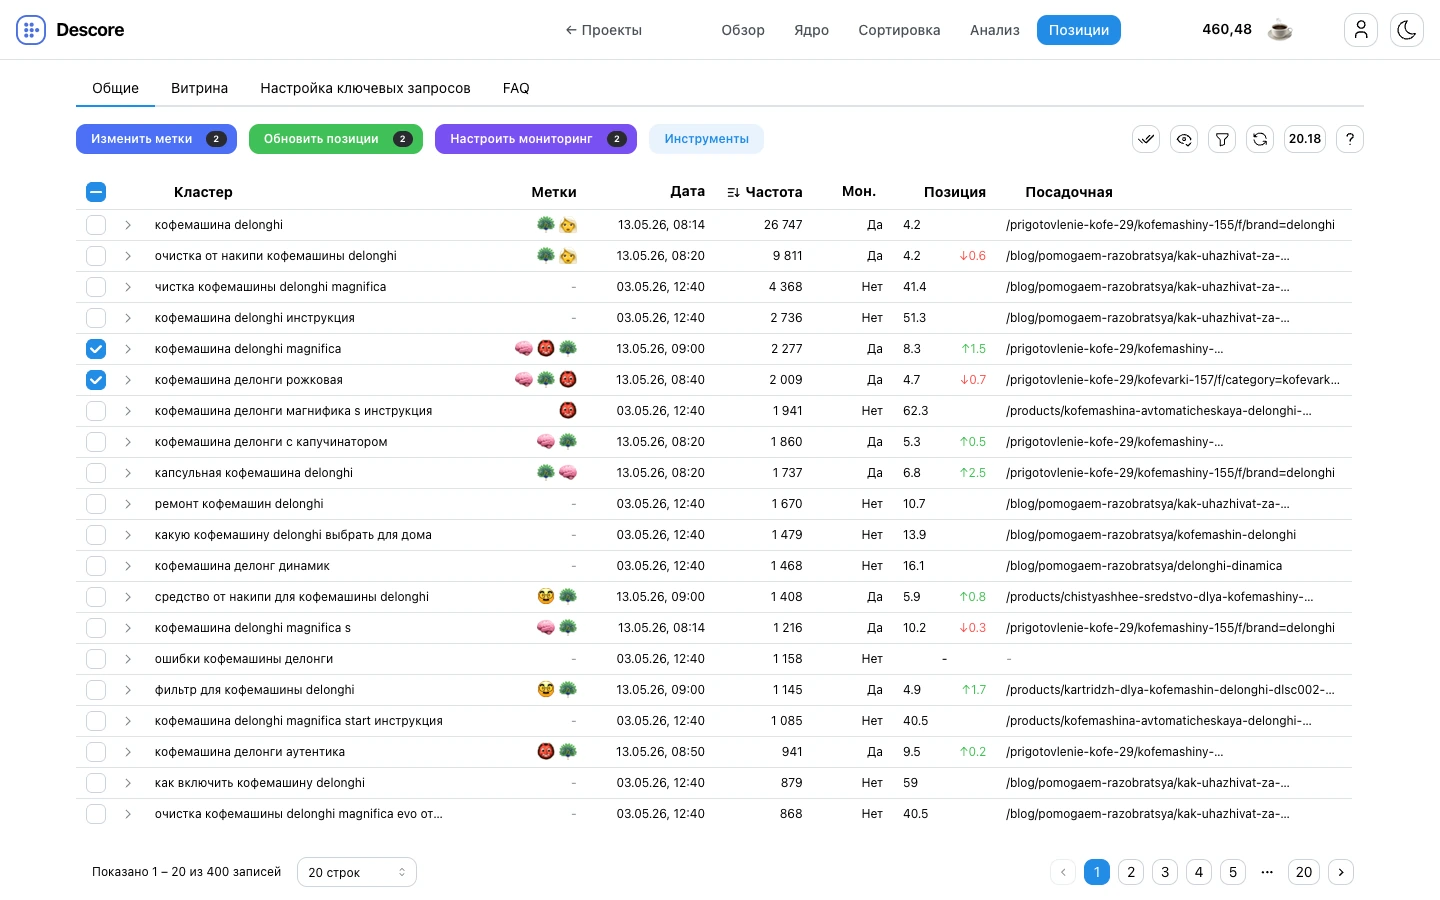Image resolution: width=1440 pixels, height=900 pixels.
Task: Click landing URL /blog/pomogaem-razobratsya/delonghi-dinamica
Action: click(x=1144, y=566)
